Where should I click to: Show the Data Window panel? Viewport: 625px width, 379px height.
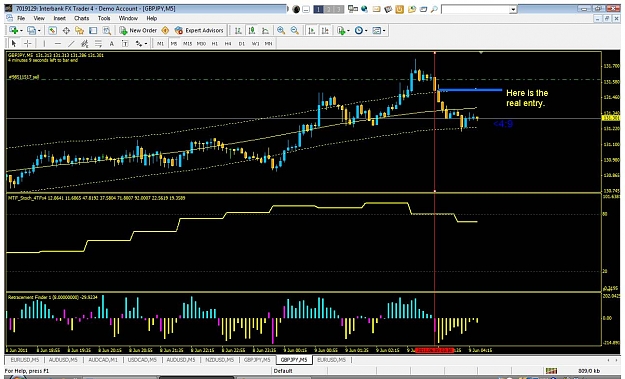[x=66, y=30]
